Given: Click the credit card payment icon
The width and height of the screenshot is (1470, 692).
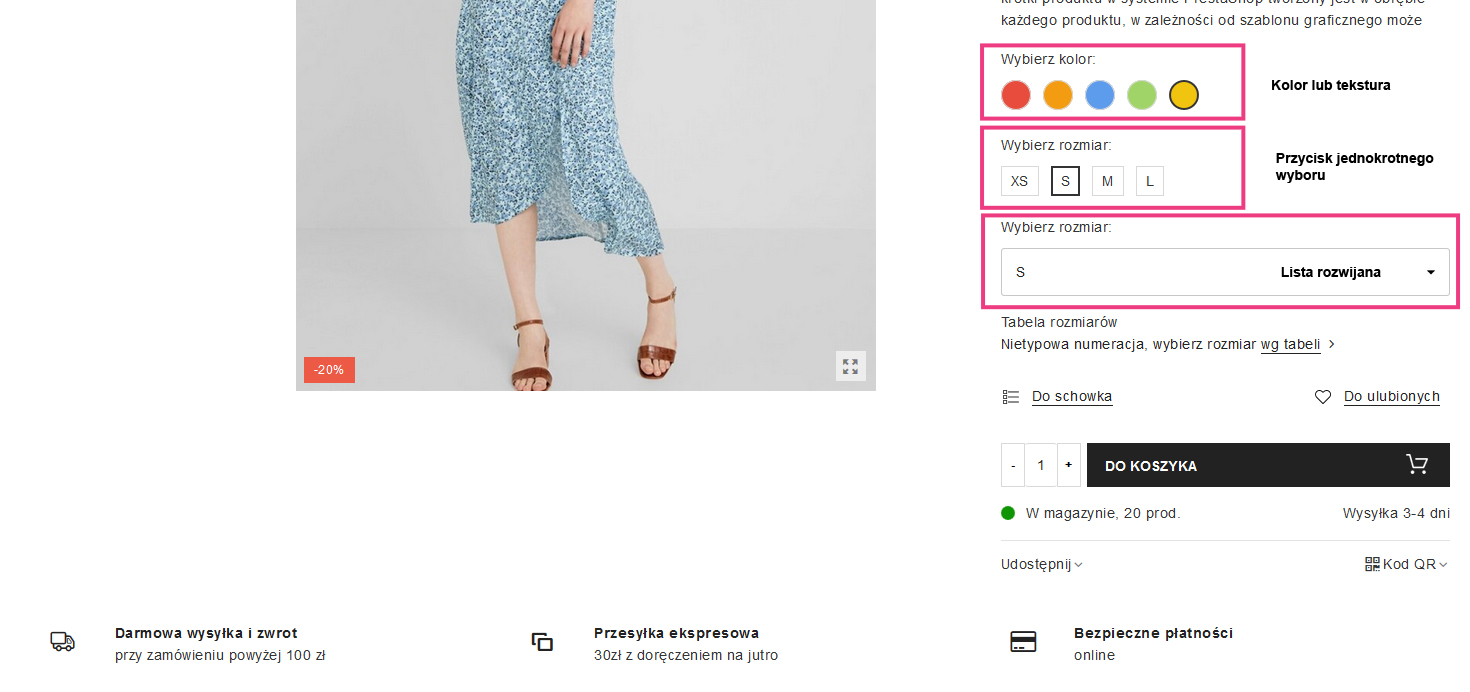Looking at the screenshot, I should tap(1023, 642).
